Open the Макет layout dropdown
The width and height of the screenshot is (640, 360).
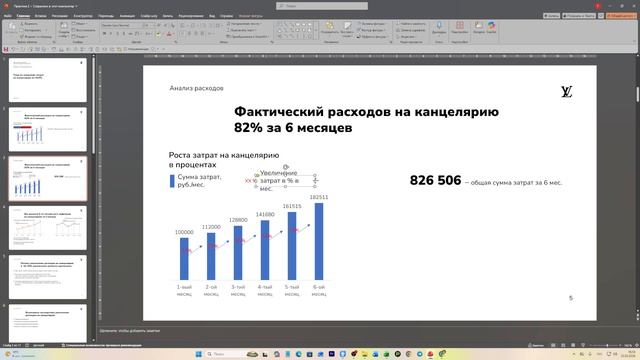point(80,24)
